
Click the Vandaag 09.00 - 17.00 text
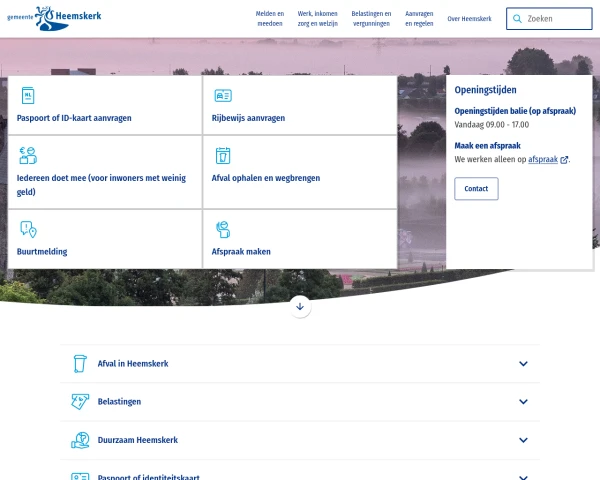click(x=492, y=125)
